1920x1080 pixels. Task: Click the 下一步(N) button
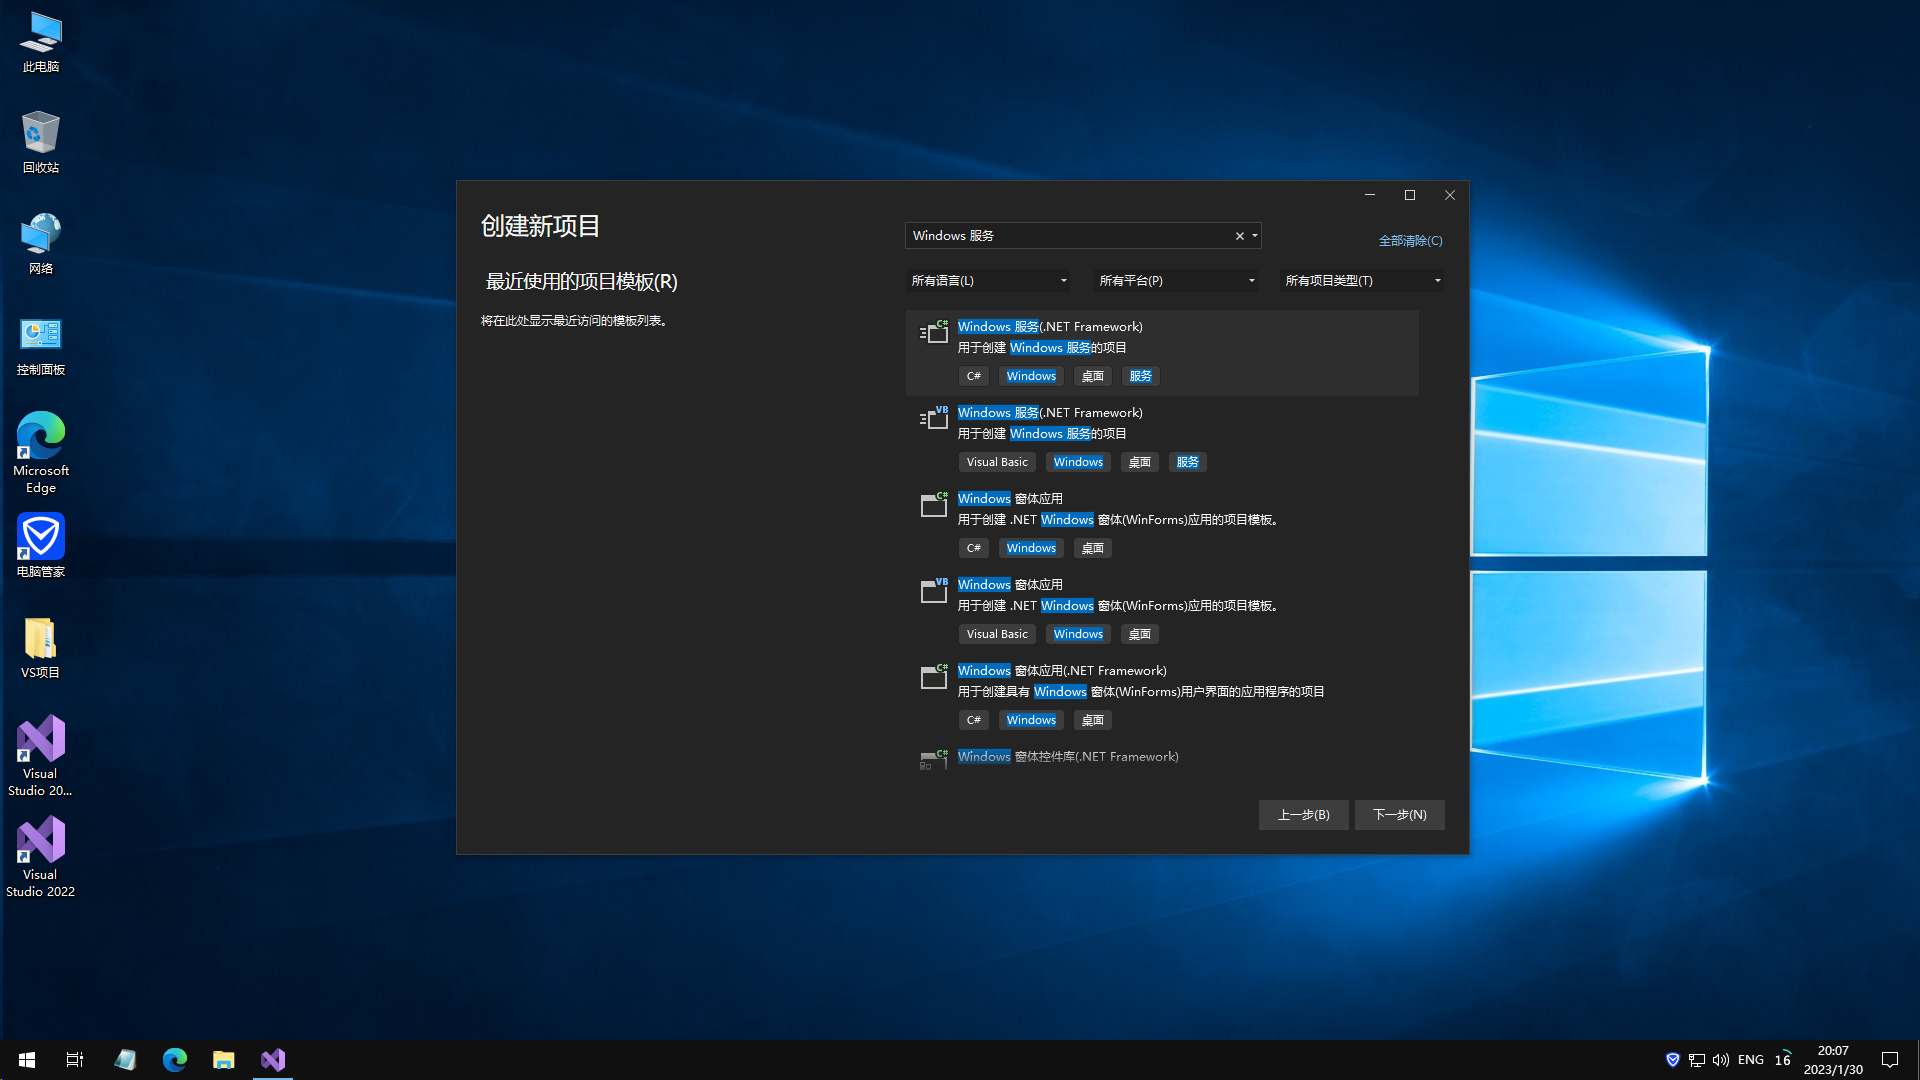click(1399, 815)
